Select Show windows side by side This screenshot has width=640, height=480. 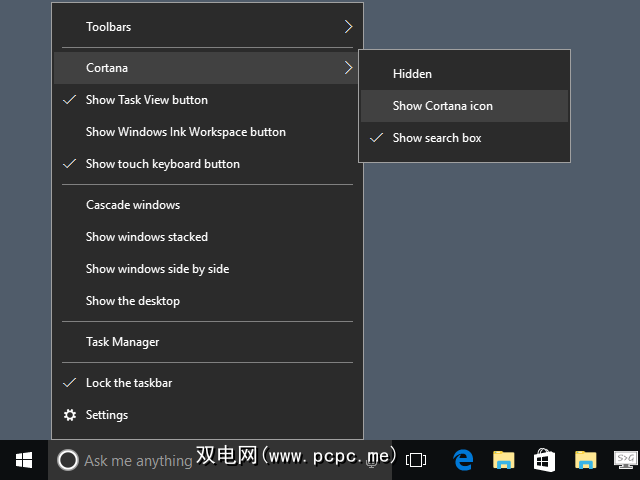157,269
